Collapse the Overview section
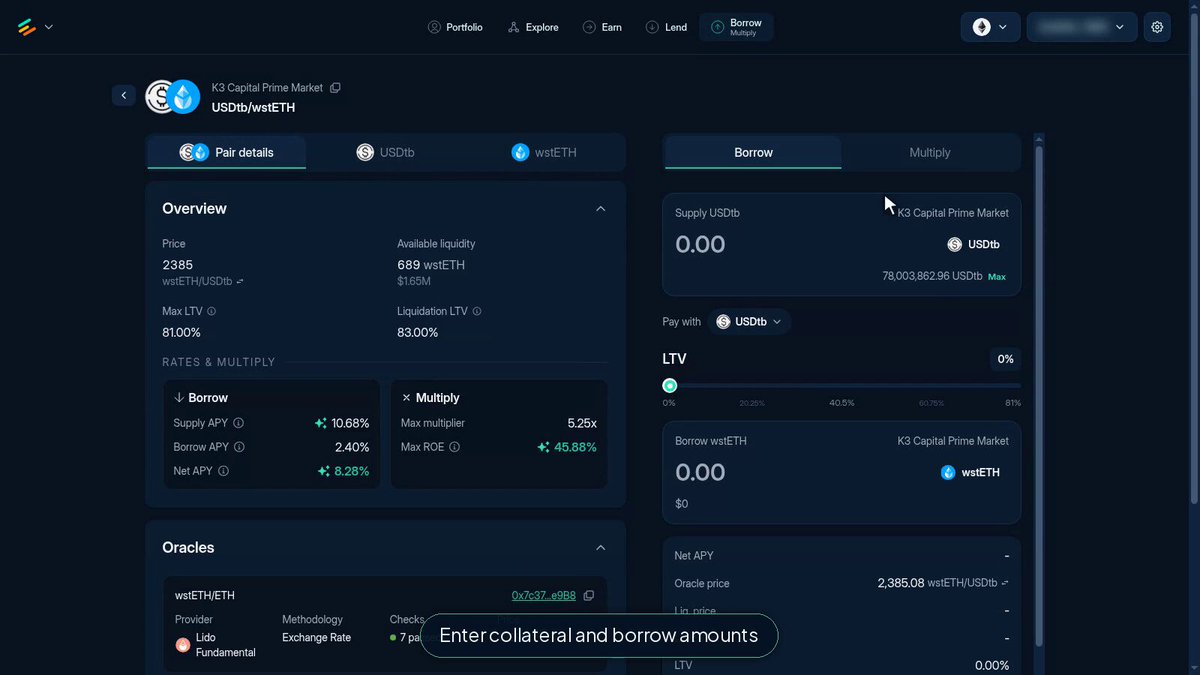The height and width of the screenshot is (675, 1200). pyautogui.click(x=600, y=209)
